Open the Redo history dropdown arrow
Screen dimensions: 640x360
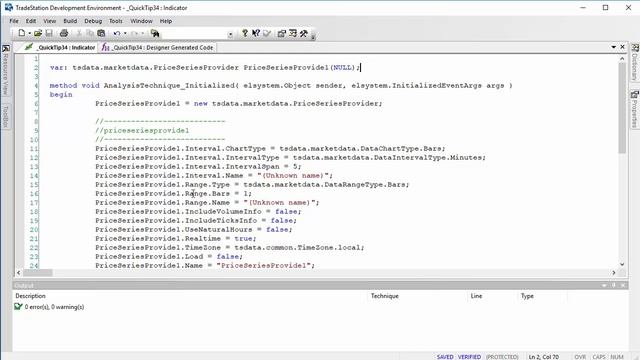142,33
